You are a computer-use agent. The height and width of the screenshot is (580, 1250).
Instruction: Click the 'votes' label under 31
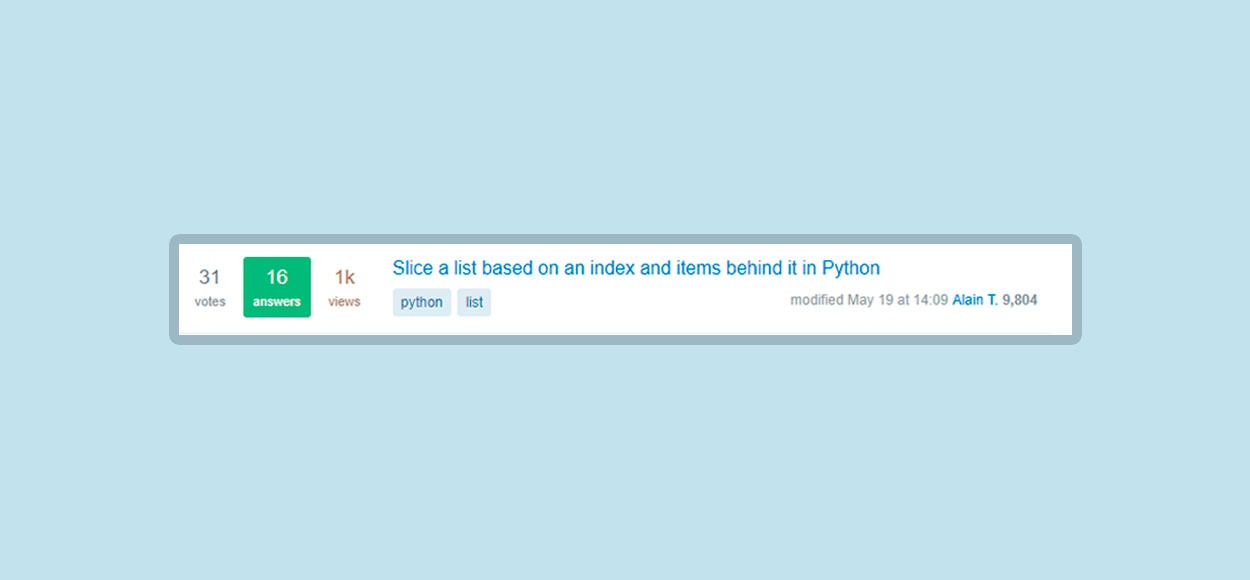210,301
